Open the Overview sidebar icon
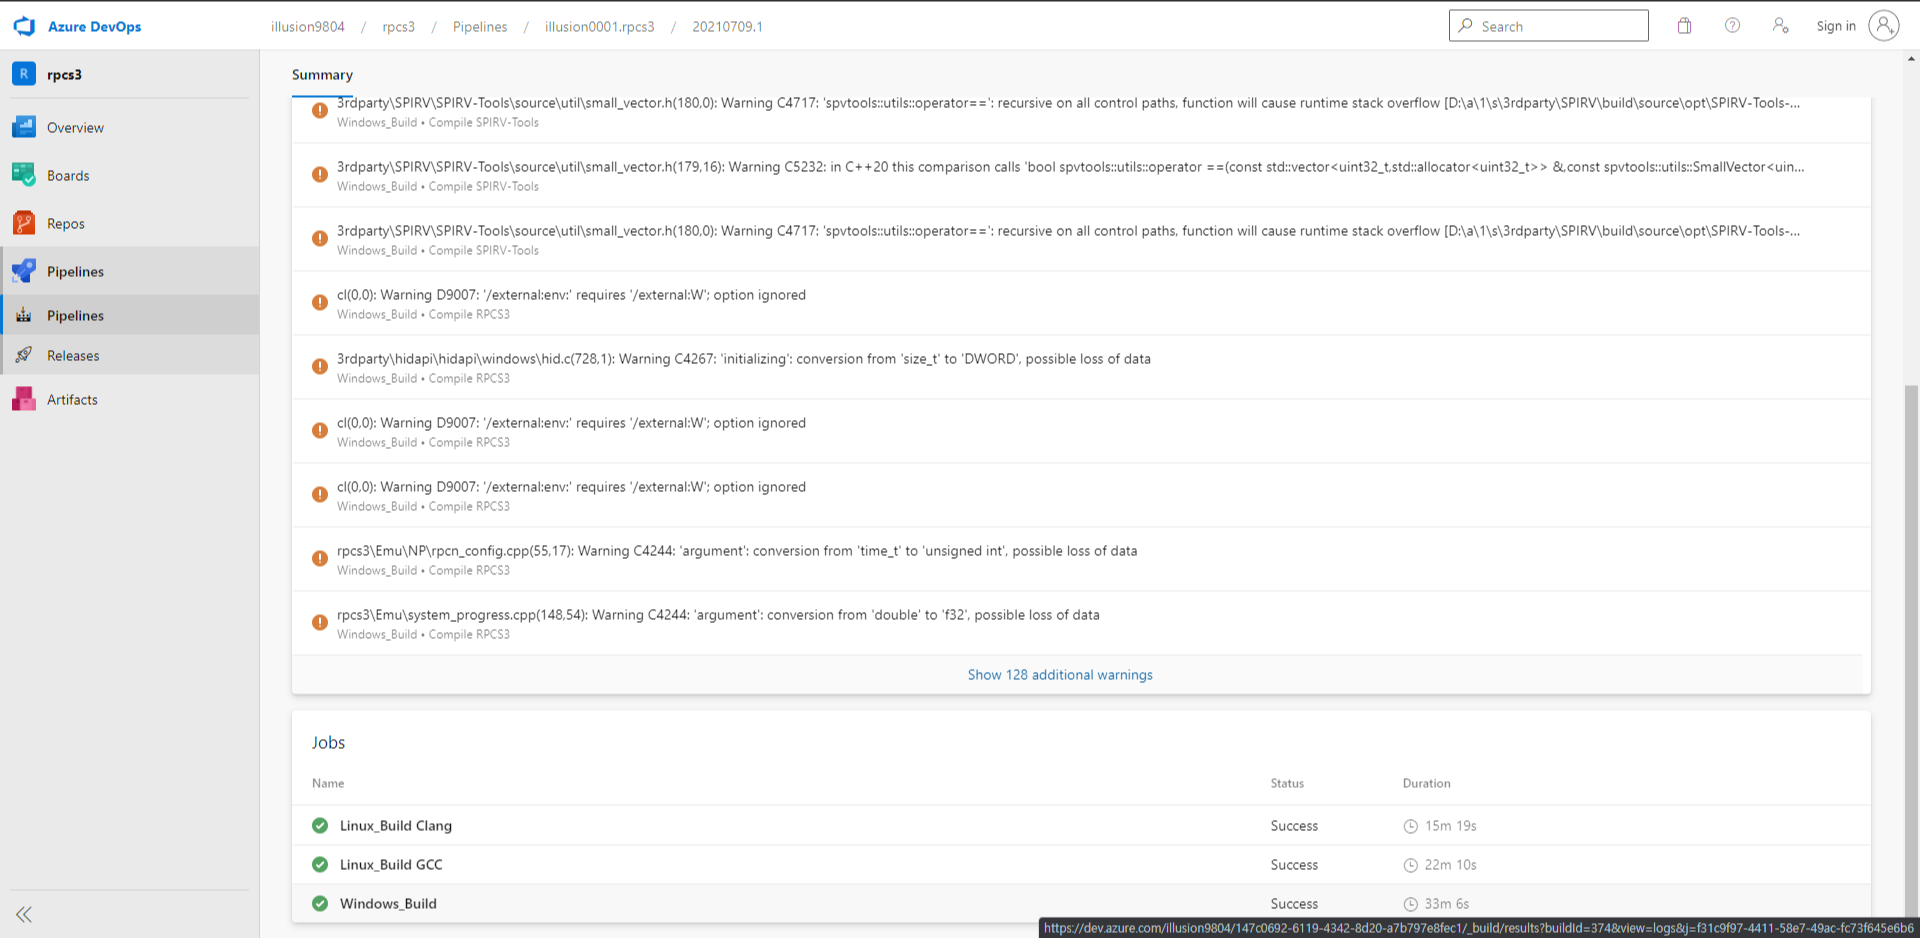Viewport: 1920px width, 938px height. [x=24, y=127]
